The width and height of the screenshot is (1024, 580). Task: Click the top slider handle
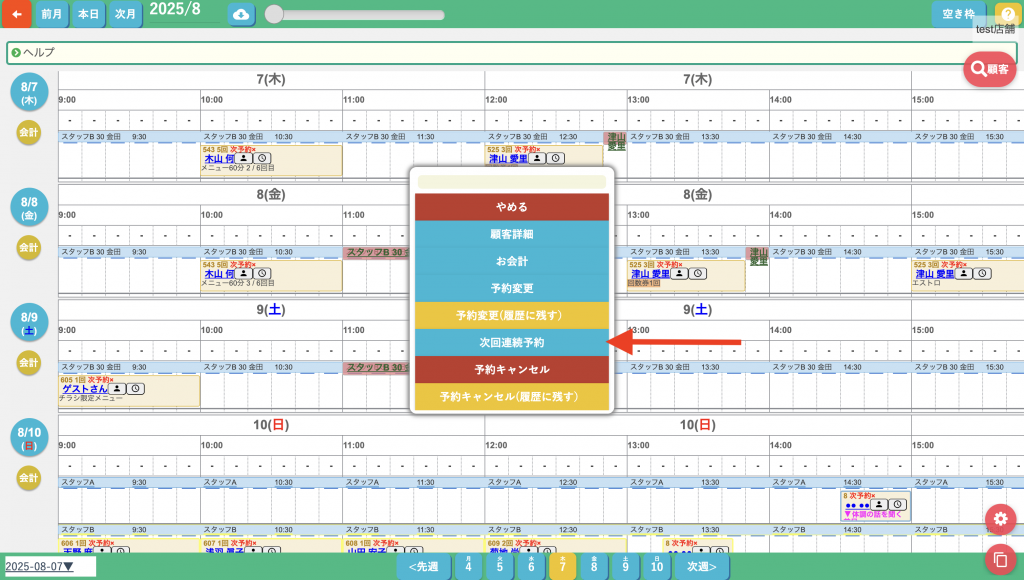[x=273, y=14]
